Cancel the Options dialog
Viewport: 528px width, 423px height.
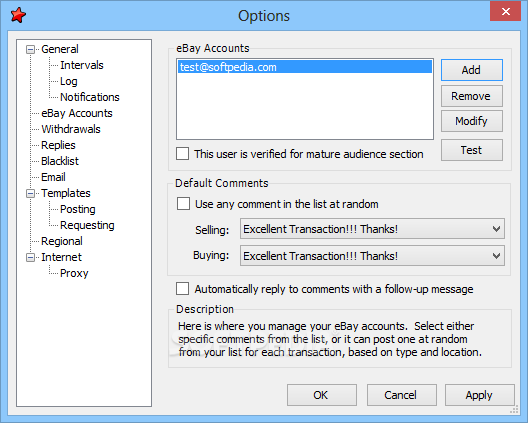401,395
